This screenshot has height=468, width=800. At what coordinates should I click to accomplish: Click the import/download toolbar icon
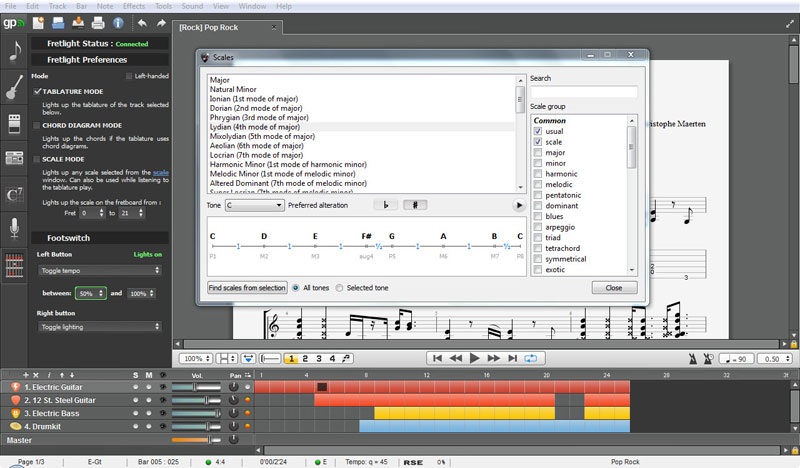click(78, 23)
